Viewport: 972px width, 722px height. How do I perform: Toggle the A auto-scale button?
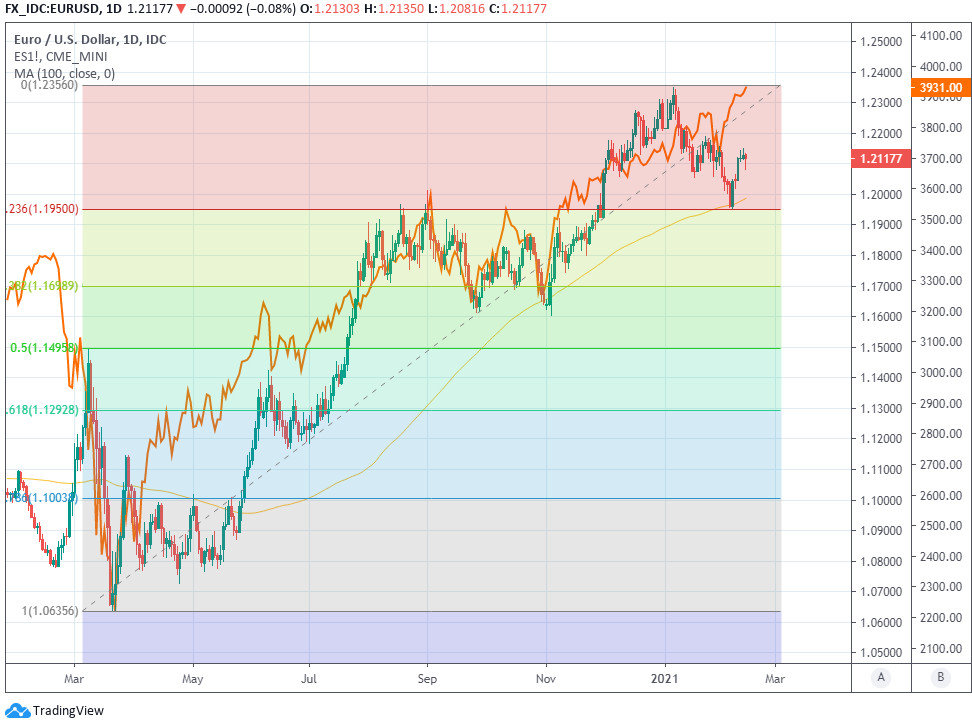tap(881, 677)
